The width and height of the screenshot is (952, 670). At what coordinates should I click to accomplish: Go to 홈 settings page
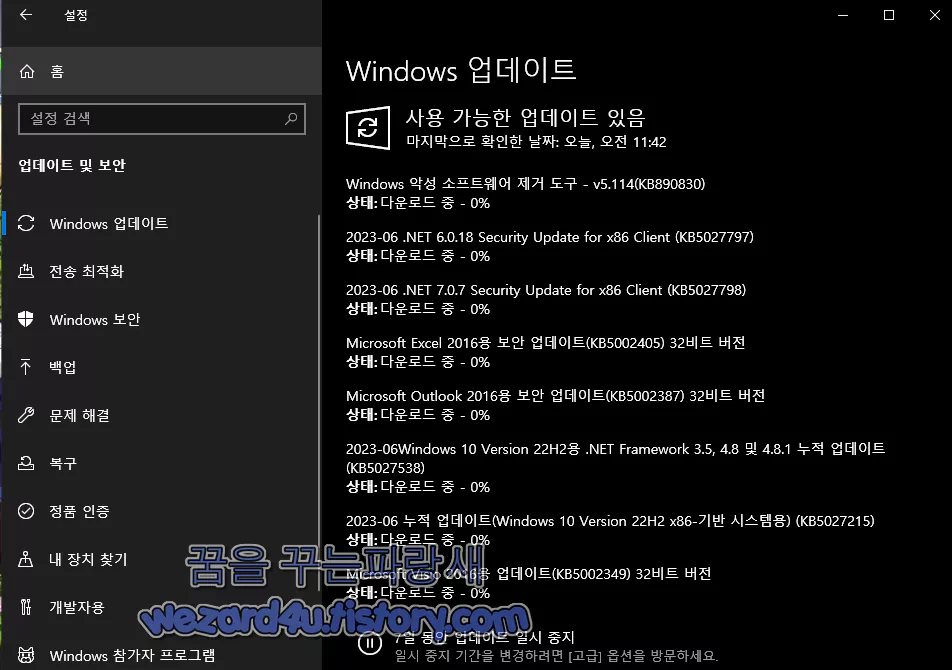pyautogui.click(x=162, y=72)
